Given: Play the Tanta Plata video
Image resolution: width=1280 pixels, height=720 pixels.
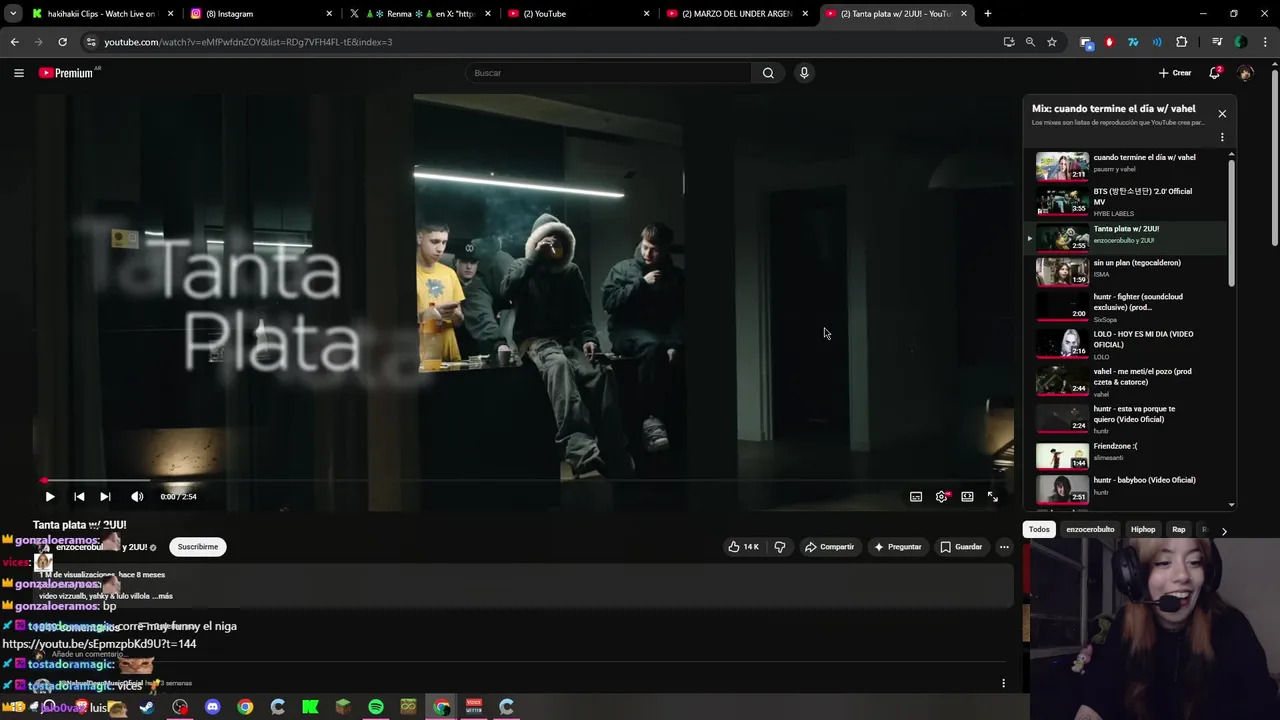Looking at the screenshot, I should [49, 497].
